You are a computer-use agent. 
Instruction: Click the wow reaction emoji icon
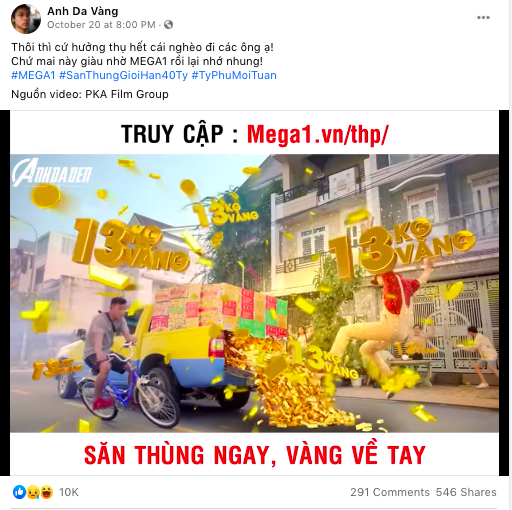(47, 492)
